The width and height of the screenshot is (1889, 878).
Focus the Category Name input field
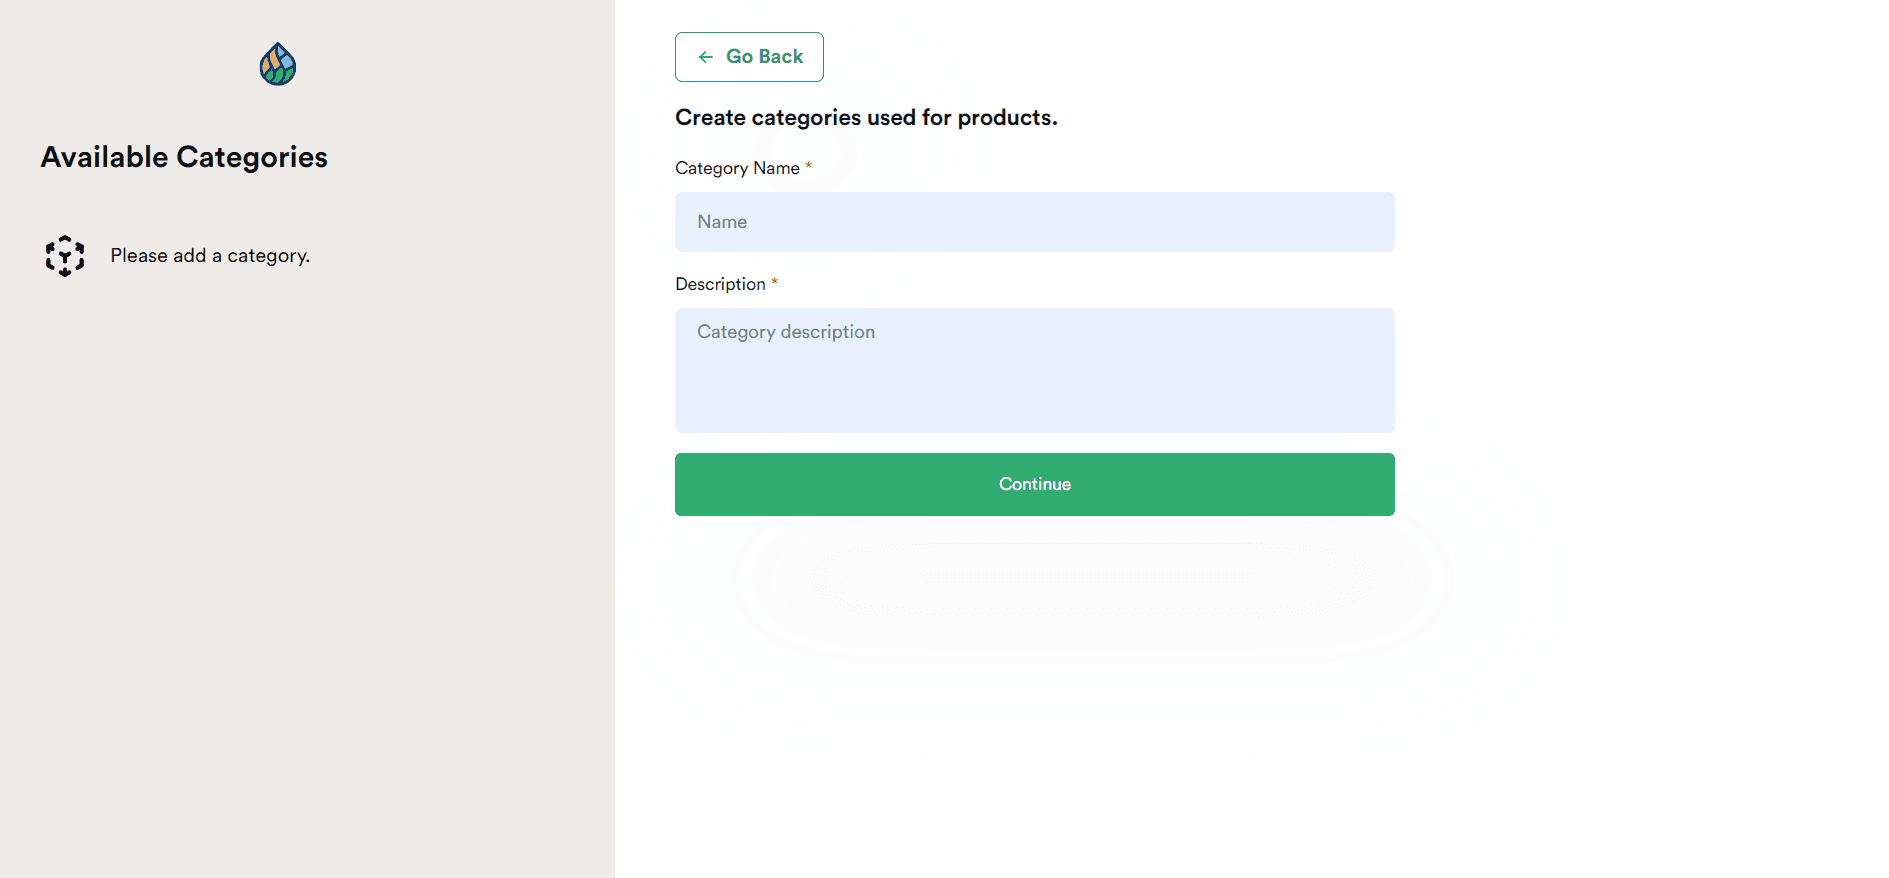pos(1034,222)
